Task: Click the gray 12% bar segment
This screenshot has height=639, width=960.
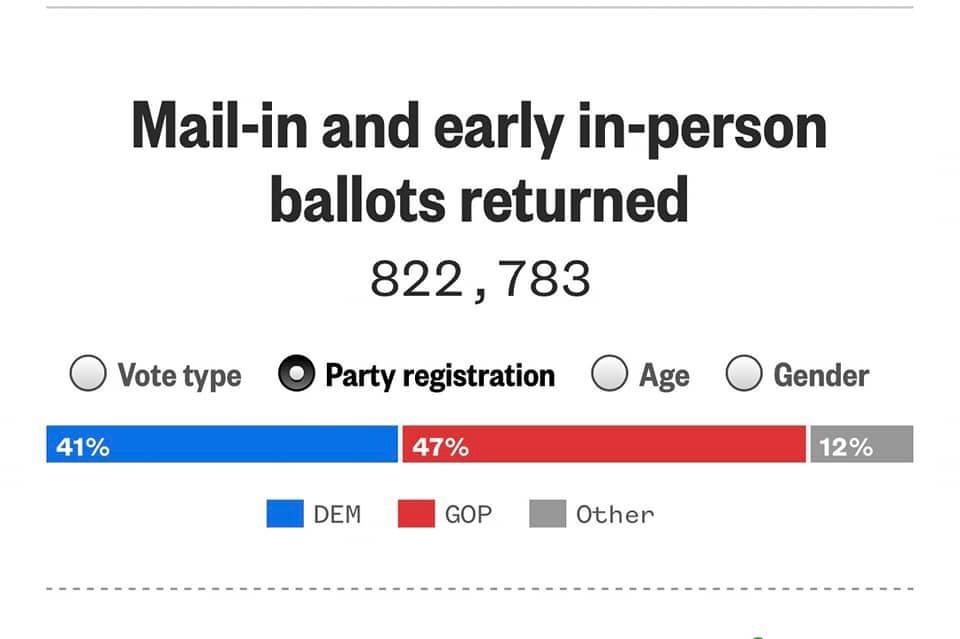Action: [x=862, y=444]
